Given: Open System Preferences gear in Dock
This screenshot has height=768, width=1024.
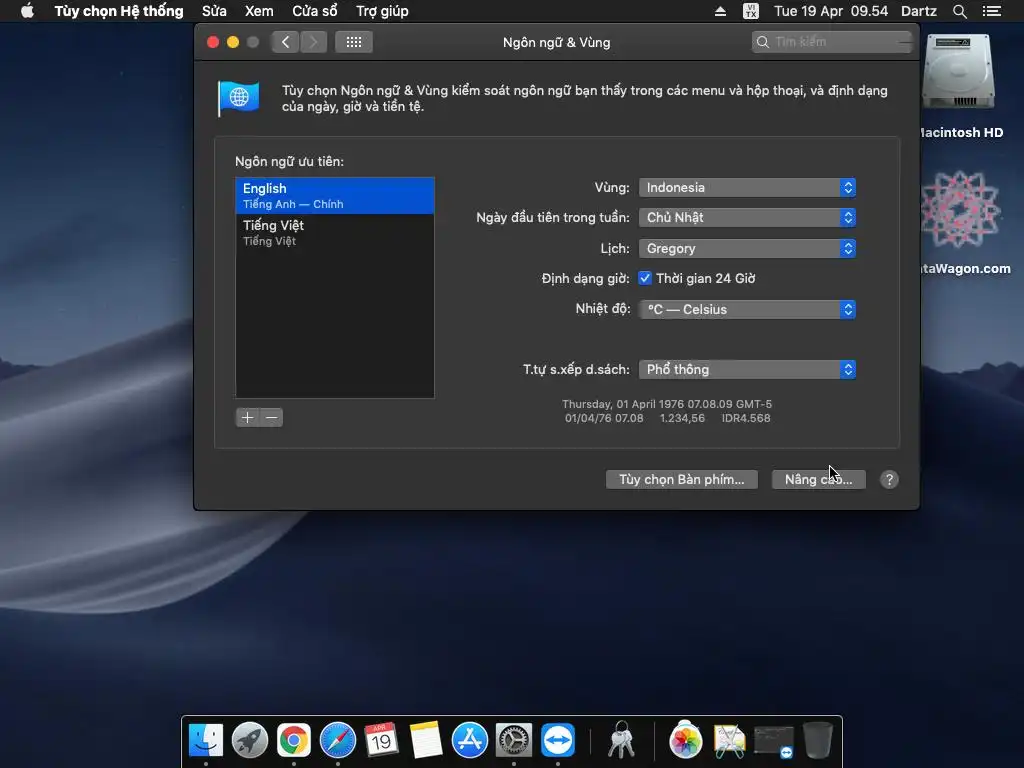Looking at the screenshot, I should tap(514, 740).
